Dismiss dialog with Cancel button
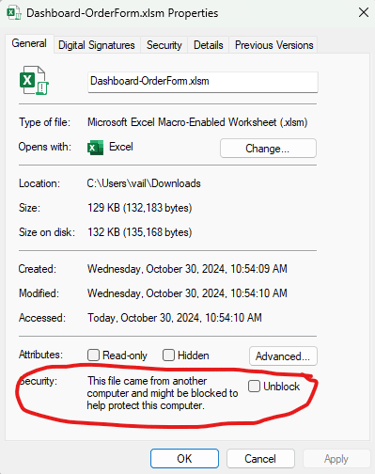375x474 pixels. [260, 459]
